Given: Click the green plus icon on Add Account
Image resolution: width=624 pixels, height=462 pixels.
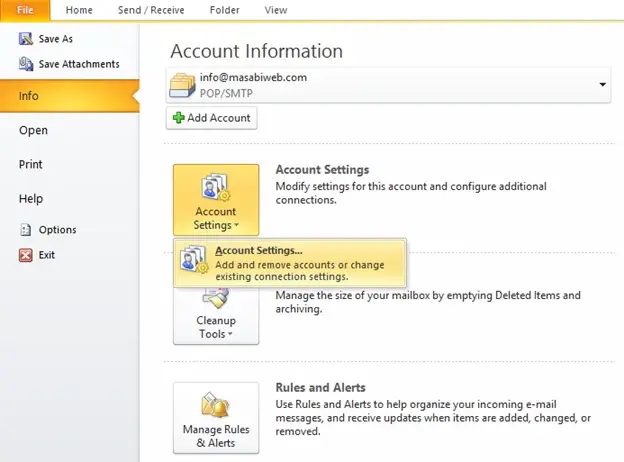Looking at the screenshot, I should point(178,118).
